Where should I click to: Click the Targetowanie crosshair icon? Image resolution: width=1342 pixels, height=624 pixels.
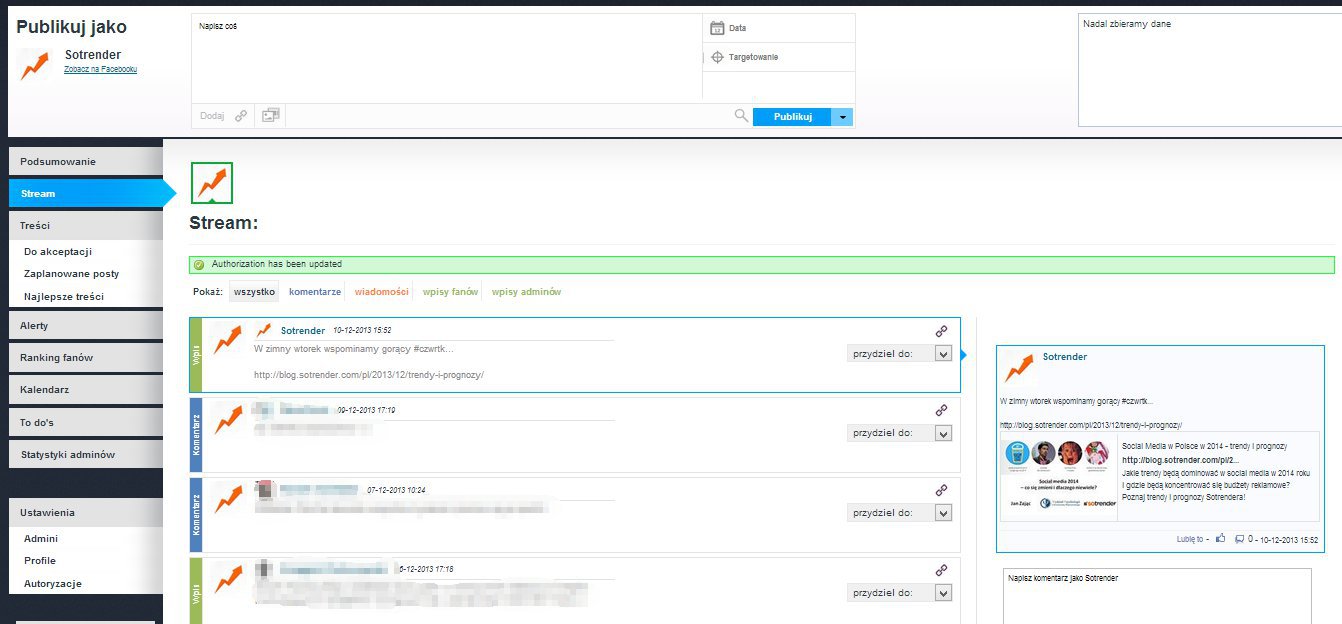click(716, 57)
